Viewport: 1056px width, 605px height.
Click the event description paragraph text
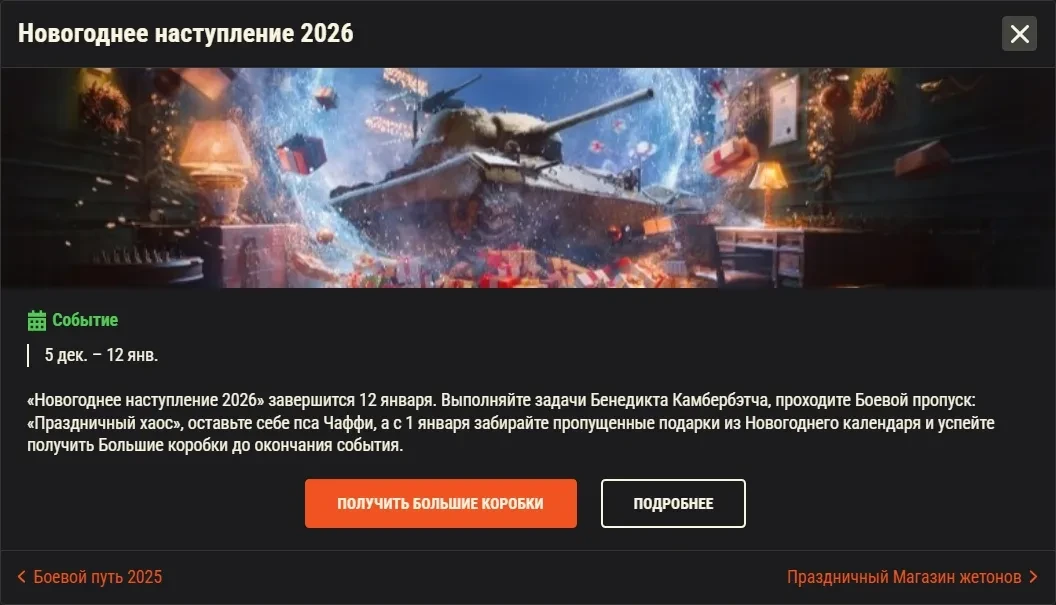pyautogui.click(x=510, y=422)
